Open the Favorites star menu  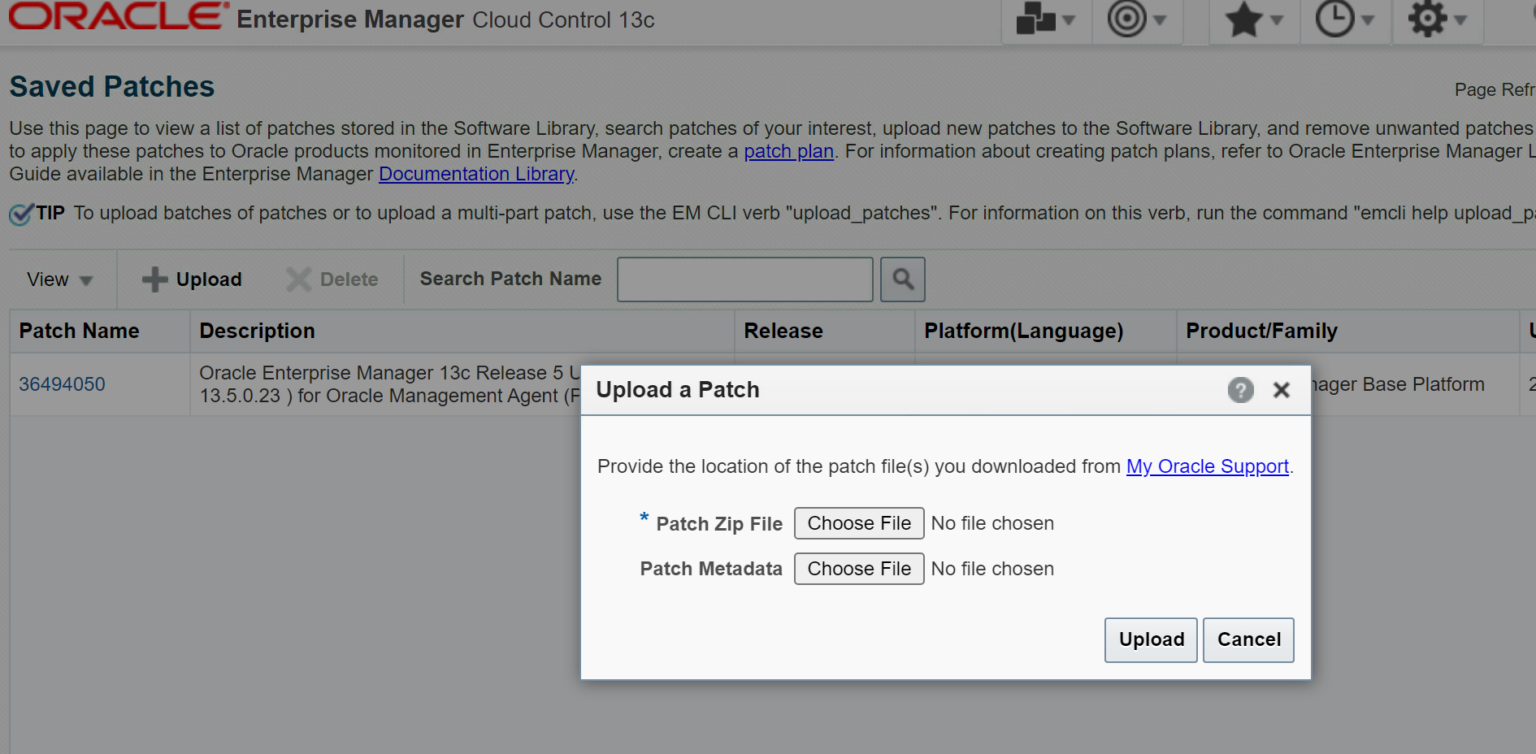point(1254,20)
